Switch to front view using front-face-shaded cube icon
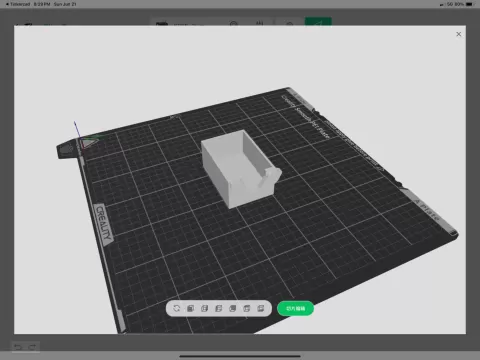This screenshot has width=480, height=360. (190, 308)
